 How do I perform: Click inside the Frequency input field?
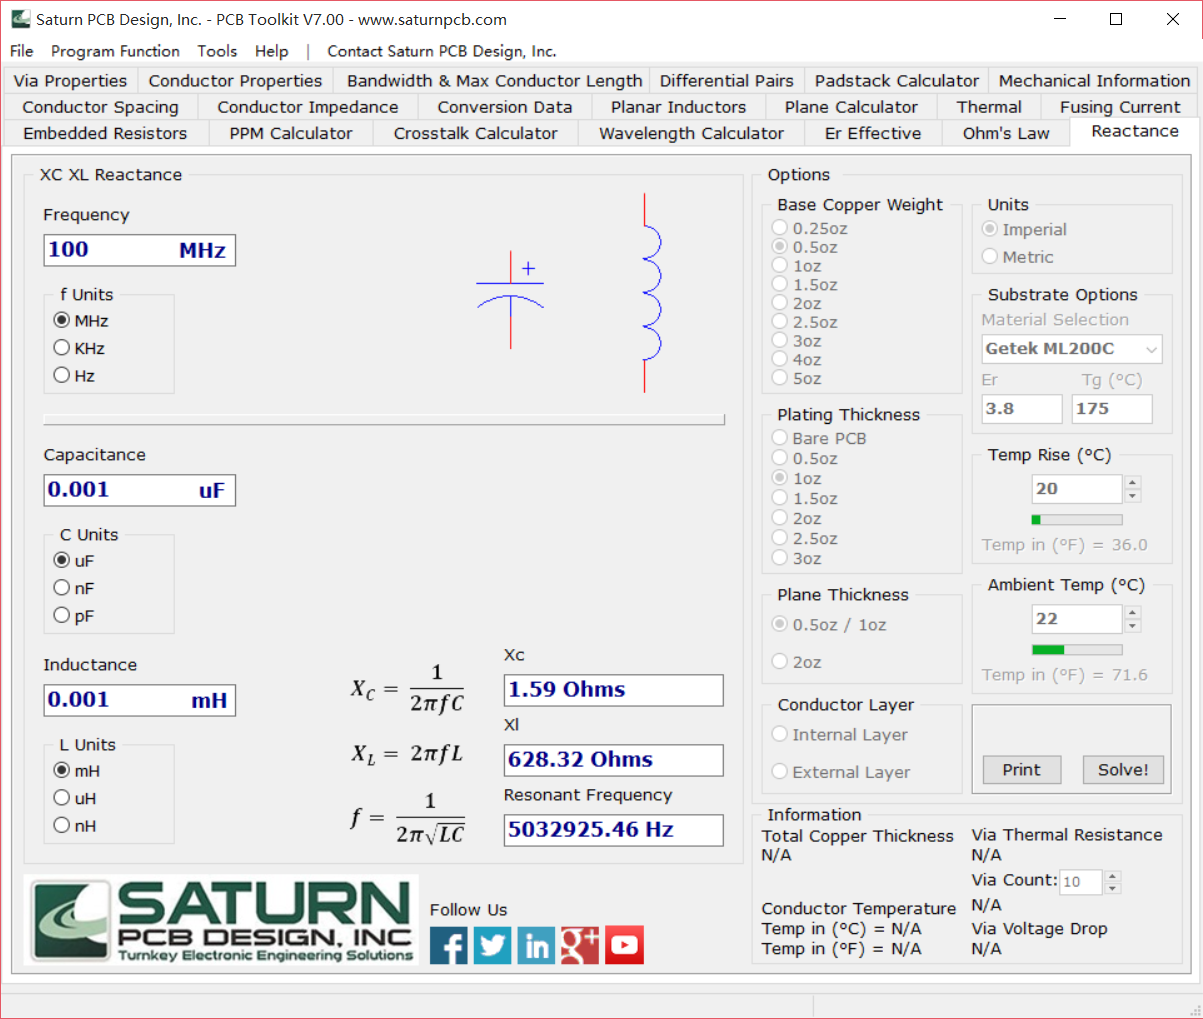[x=139, y=249]
